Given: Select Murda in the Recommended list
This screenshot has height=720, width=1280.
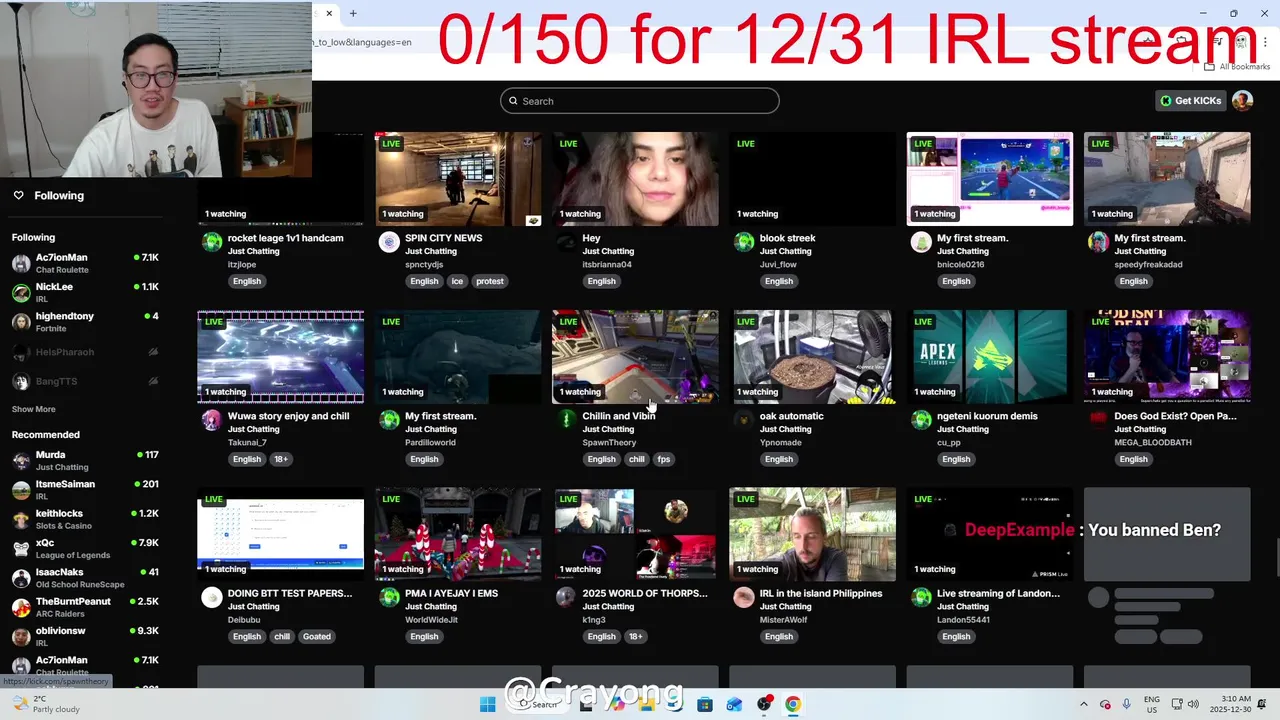Looking at the screenshot, I should pos(85,461).
